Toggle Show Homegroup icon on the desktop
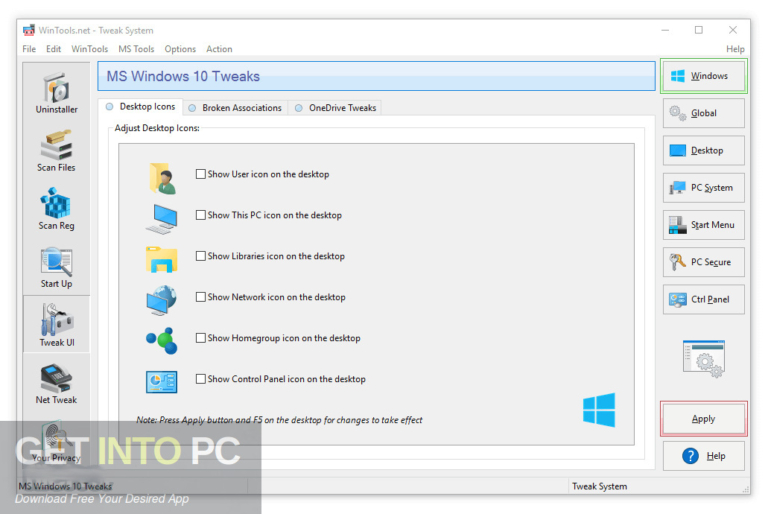 [200, 338]
